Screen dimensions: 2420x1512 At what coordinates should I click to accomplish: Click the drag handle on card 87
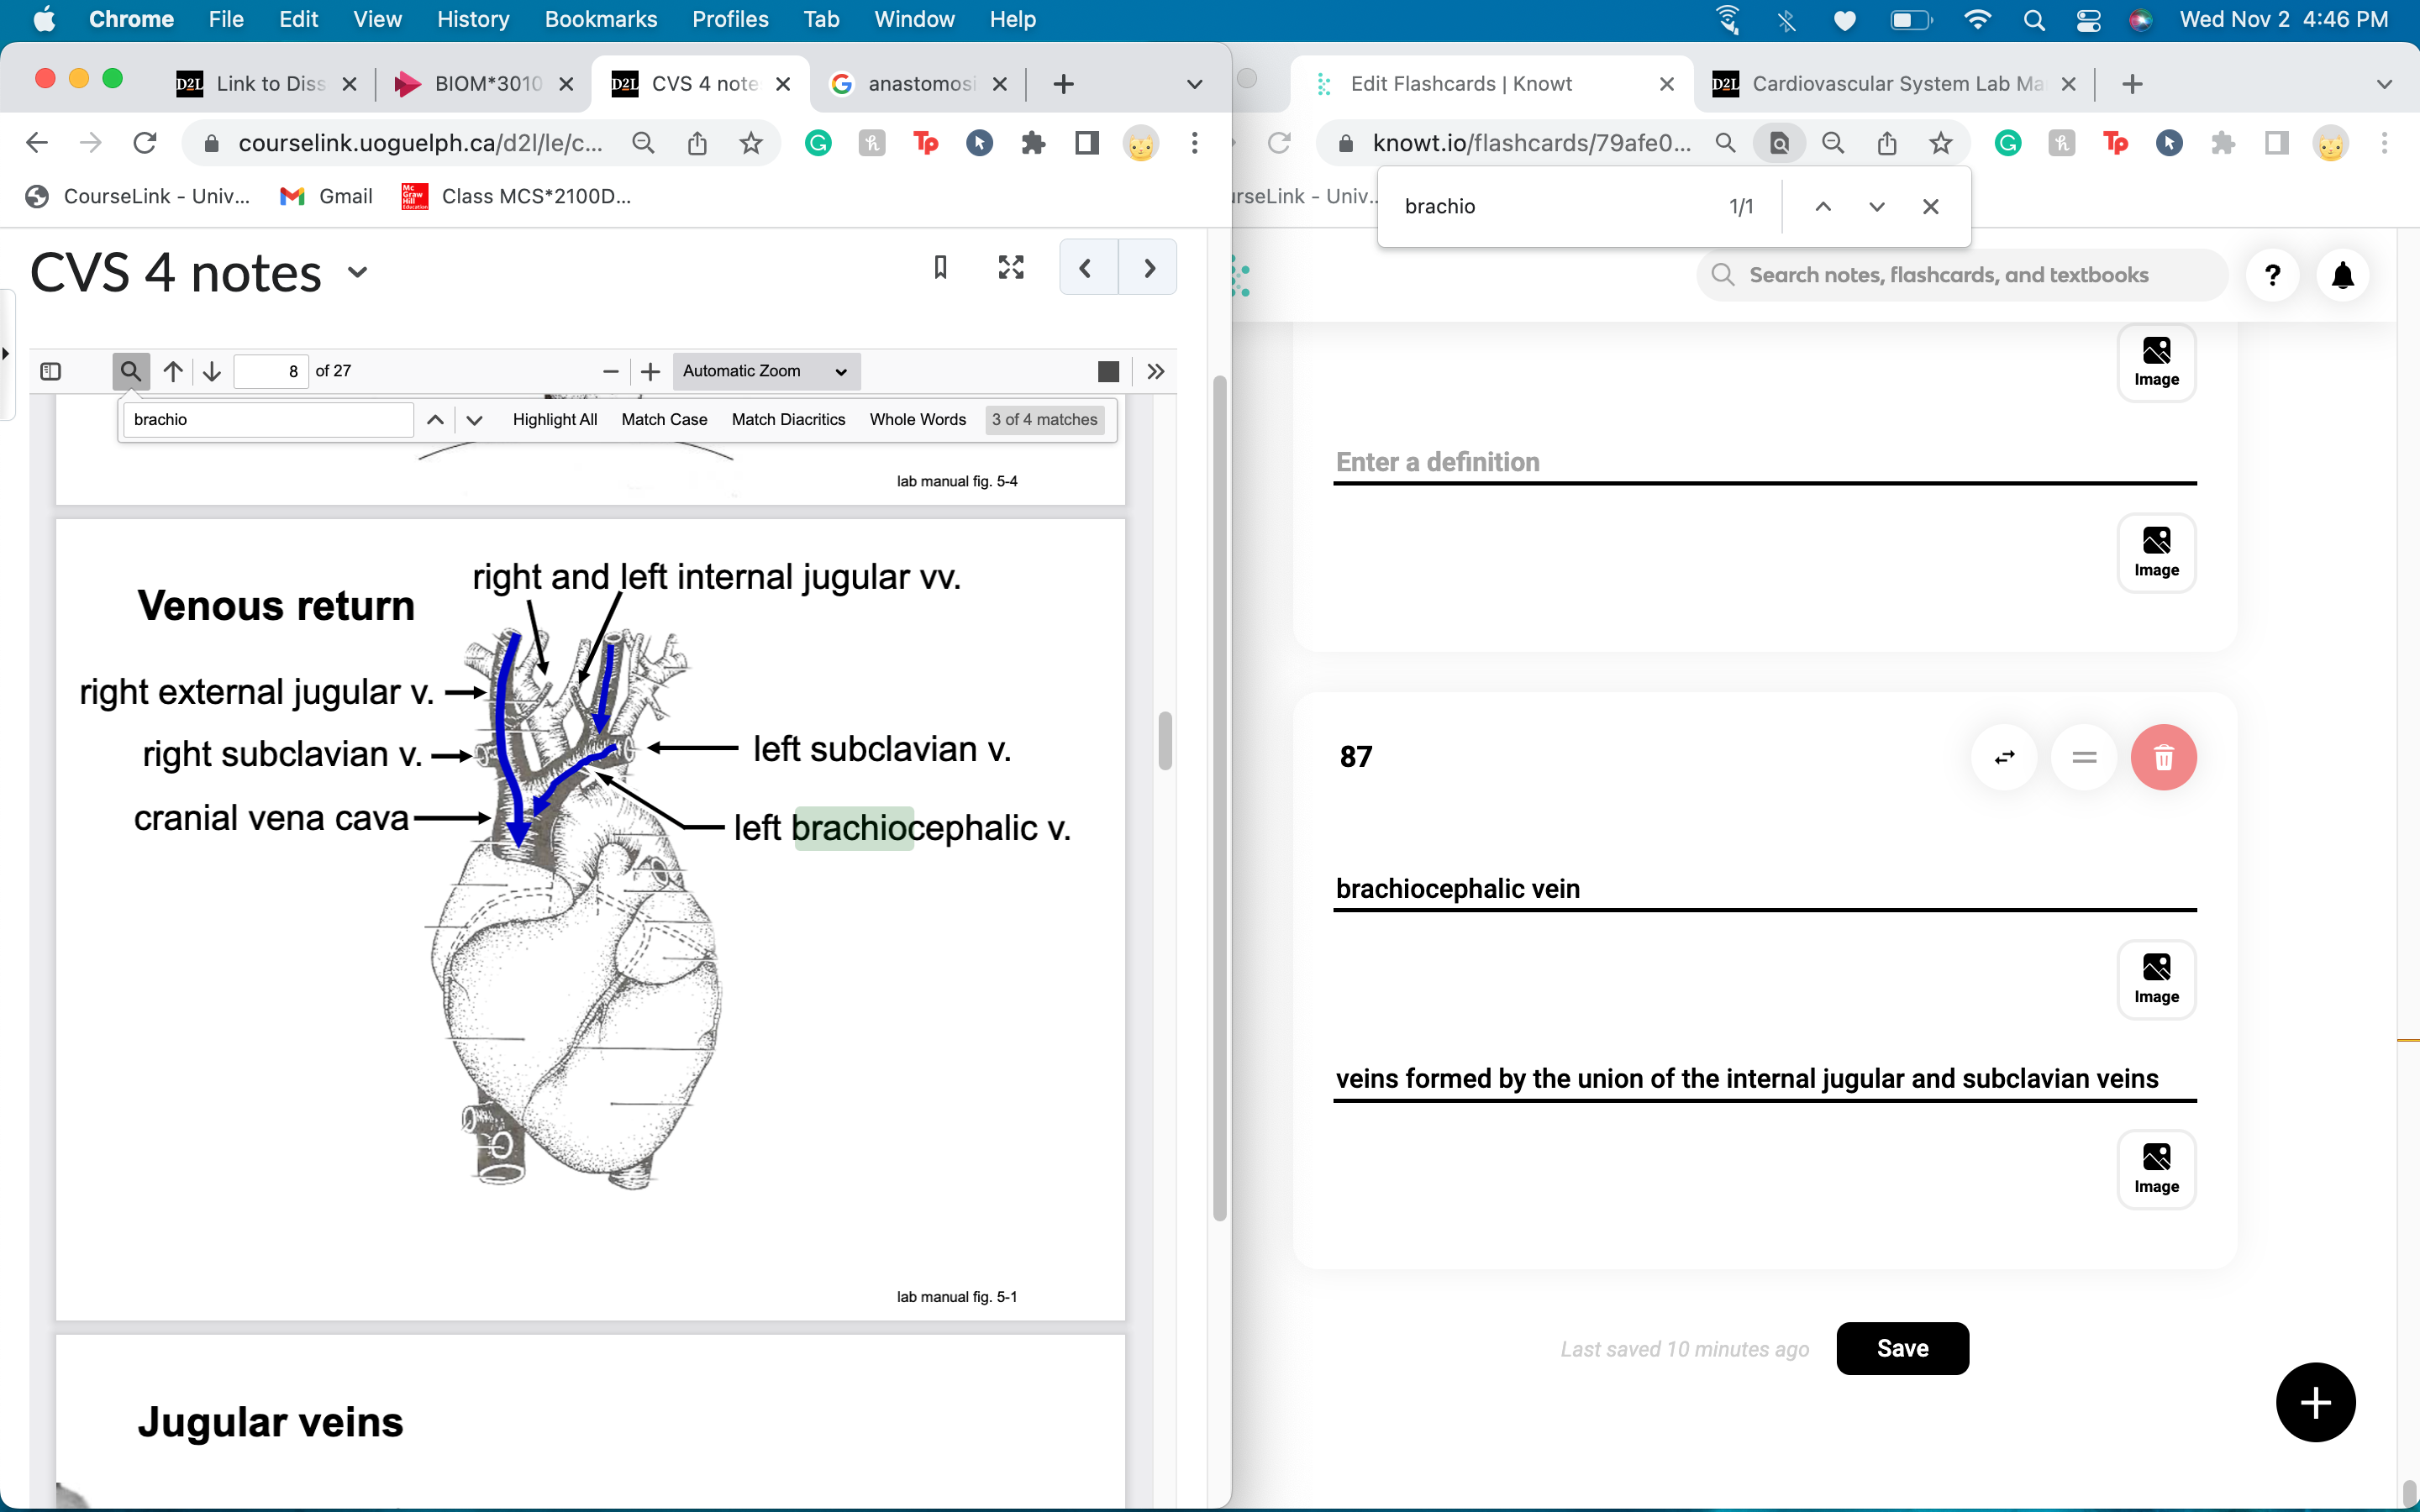[2084, 757]
